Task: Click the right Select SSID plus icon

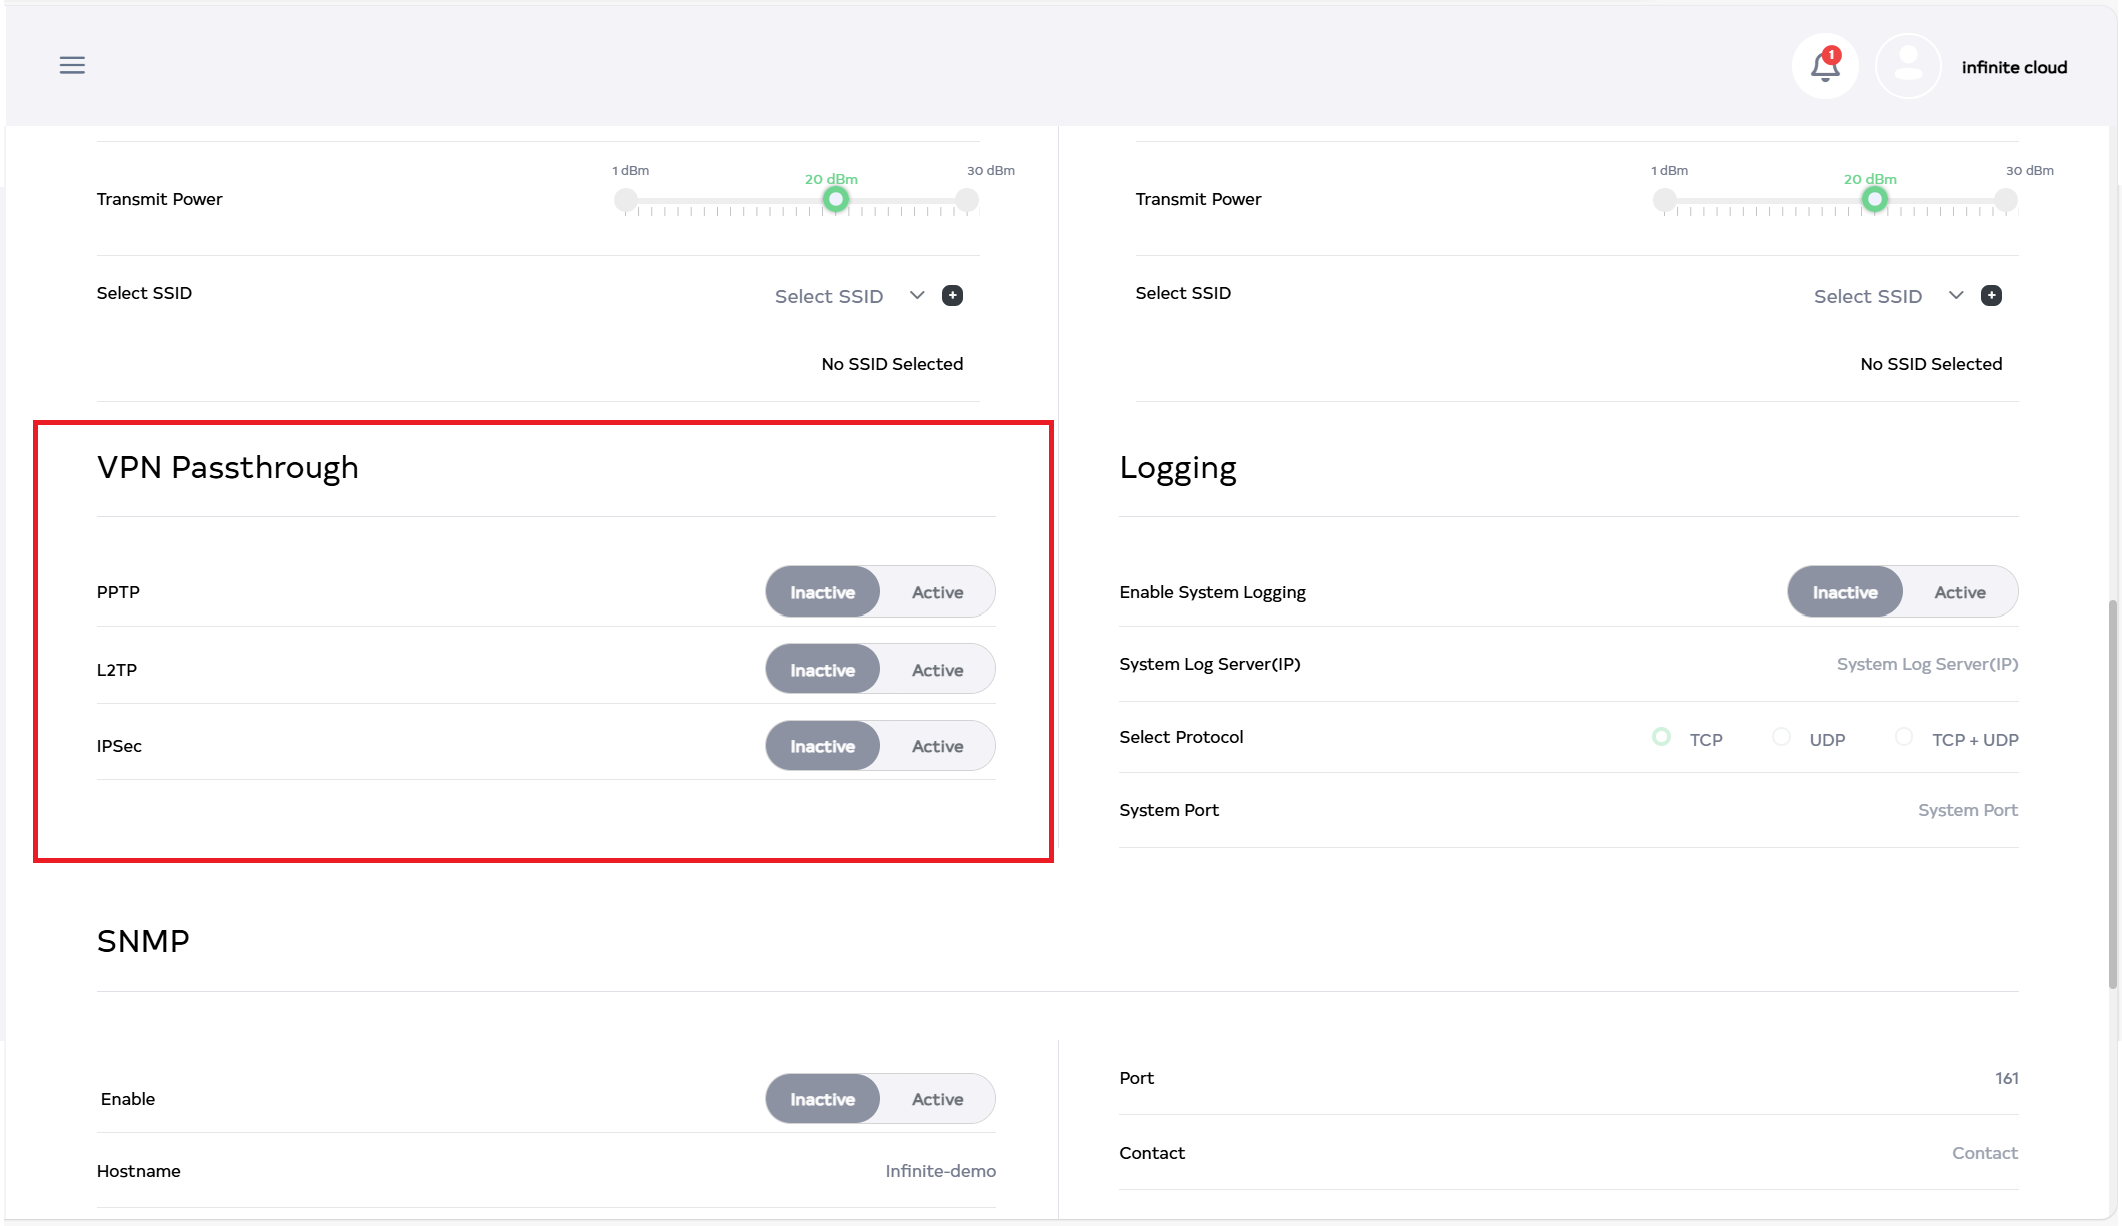Action: click(1991, 295)
